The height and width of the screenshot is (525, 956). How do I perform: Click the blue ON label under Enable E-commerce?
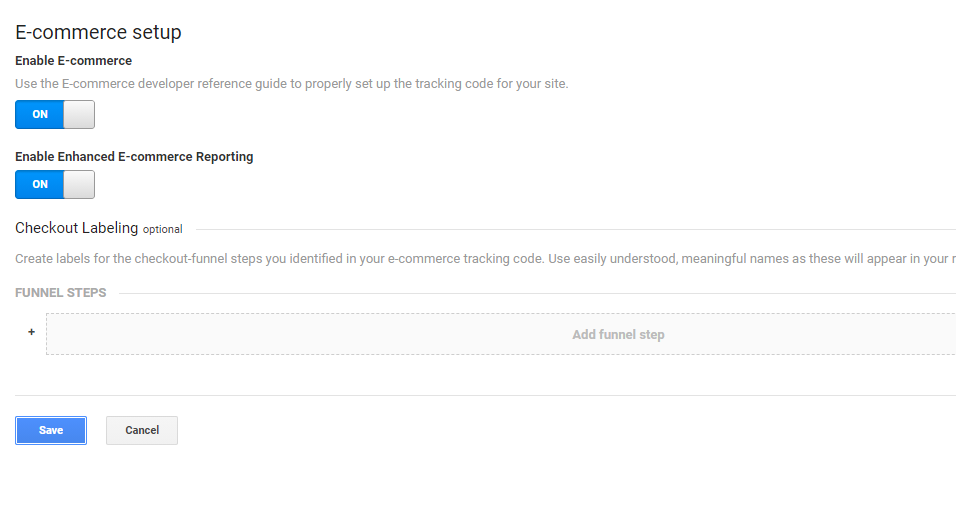click(40, 115)
